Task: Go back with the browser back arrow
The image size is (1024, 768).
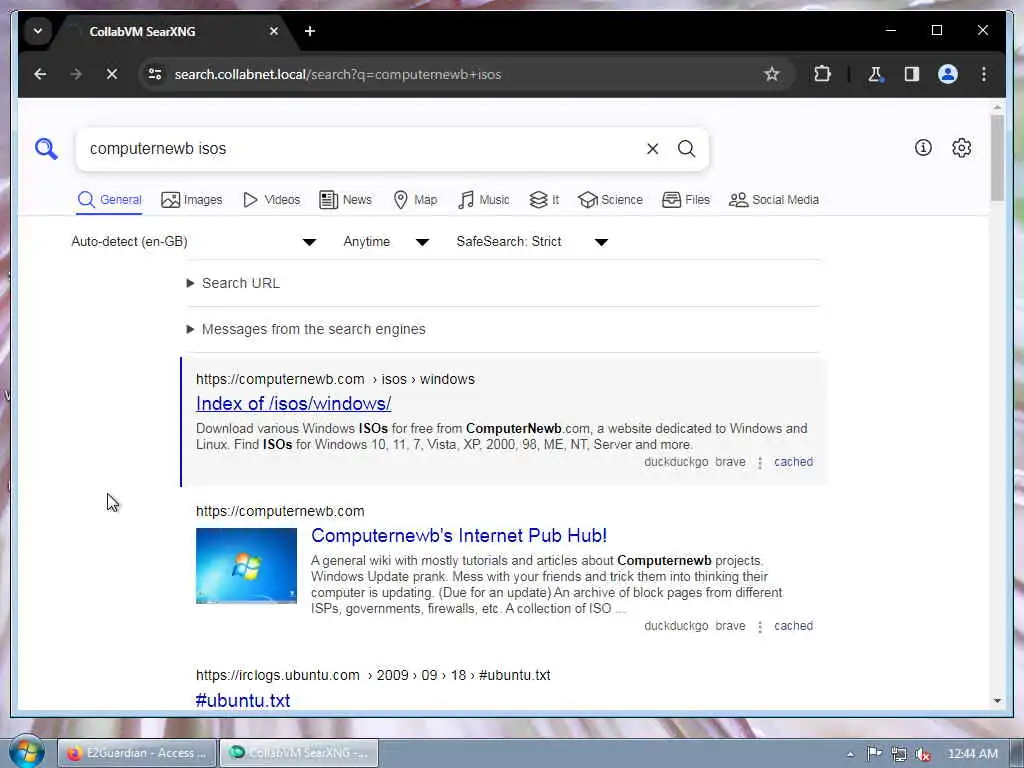Action: tap(40, 74)
